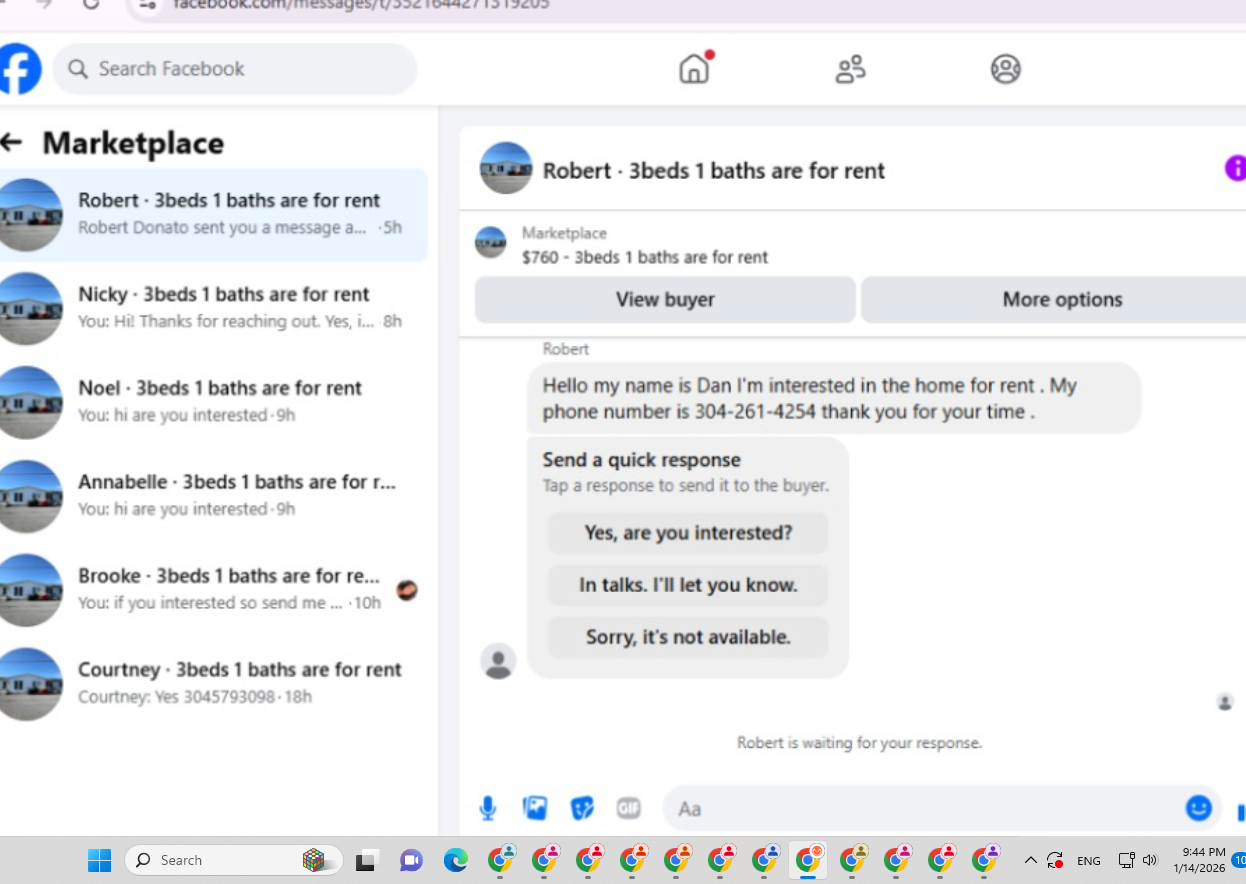1246x884 pixels.
Task: Open Noel's conversation in the list
Action: (214, 402)
